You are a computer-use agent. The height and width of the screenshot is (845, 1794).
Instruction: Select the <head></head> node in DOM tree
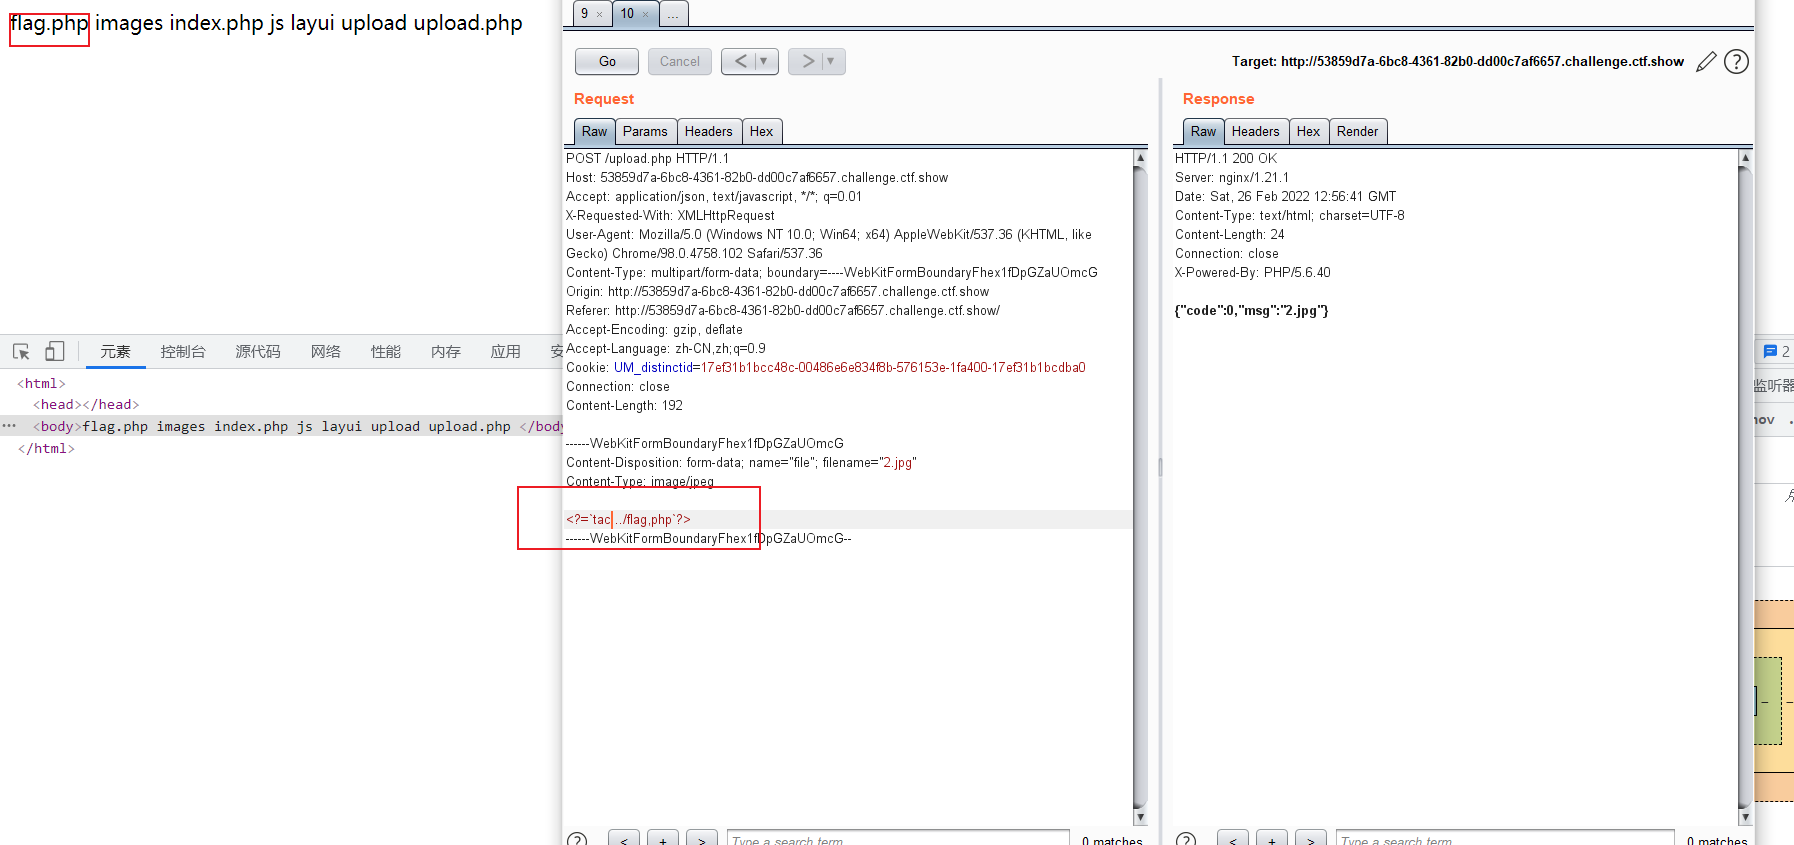(86, 404)
